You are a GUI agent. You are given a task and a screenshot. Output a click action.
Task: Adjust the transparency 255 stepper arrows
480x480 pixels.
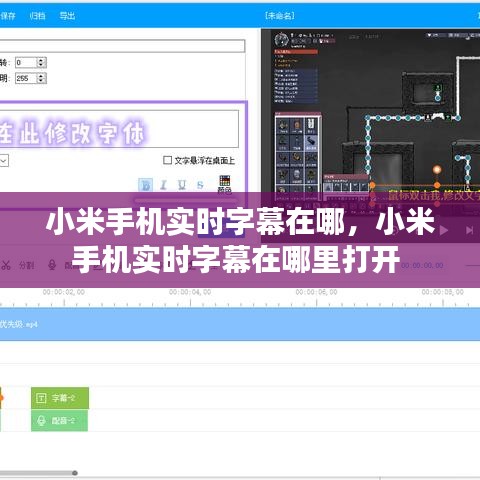41,78
